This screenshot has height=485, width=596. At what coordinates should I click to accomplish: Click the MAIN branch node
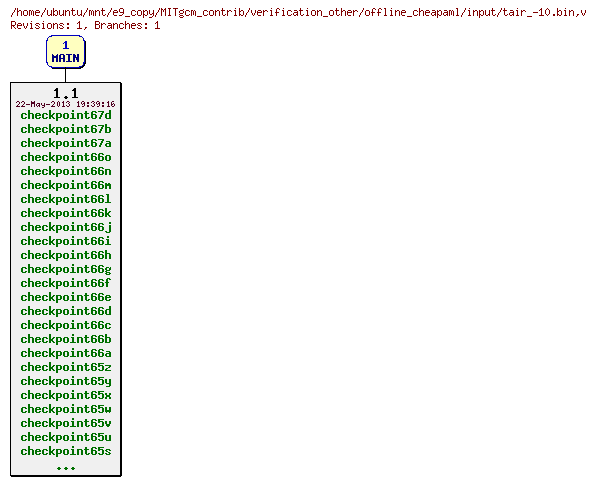click(65, 52)
